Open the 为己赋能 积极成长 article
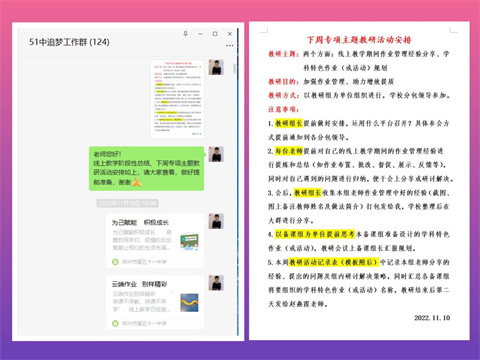The height and width of the screenshot is (360, 480). click(155, 241)
